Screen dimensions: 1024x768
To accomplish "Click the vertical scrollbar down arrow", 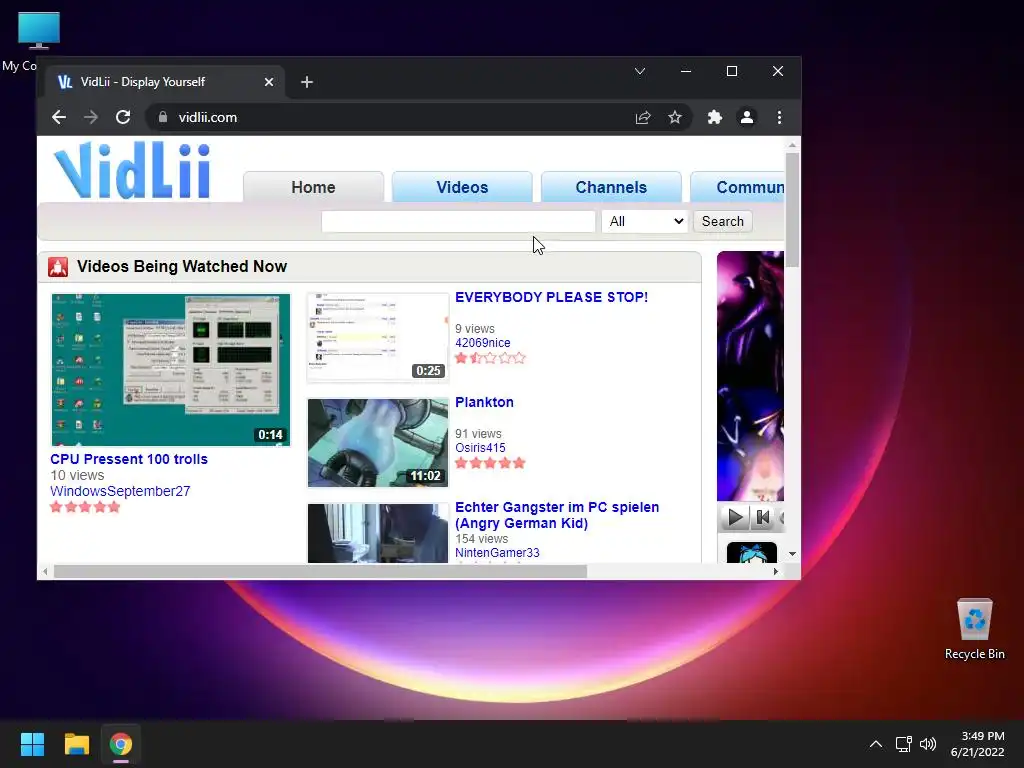I will [x=792, y=554].
